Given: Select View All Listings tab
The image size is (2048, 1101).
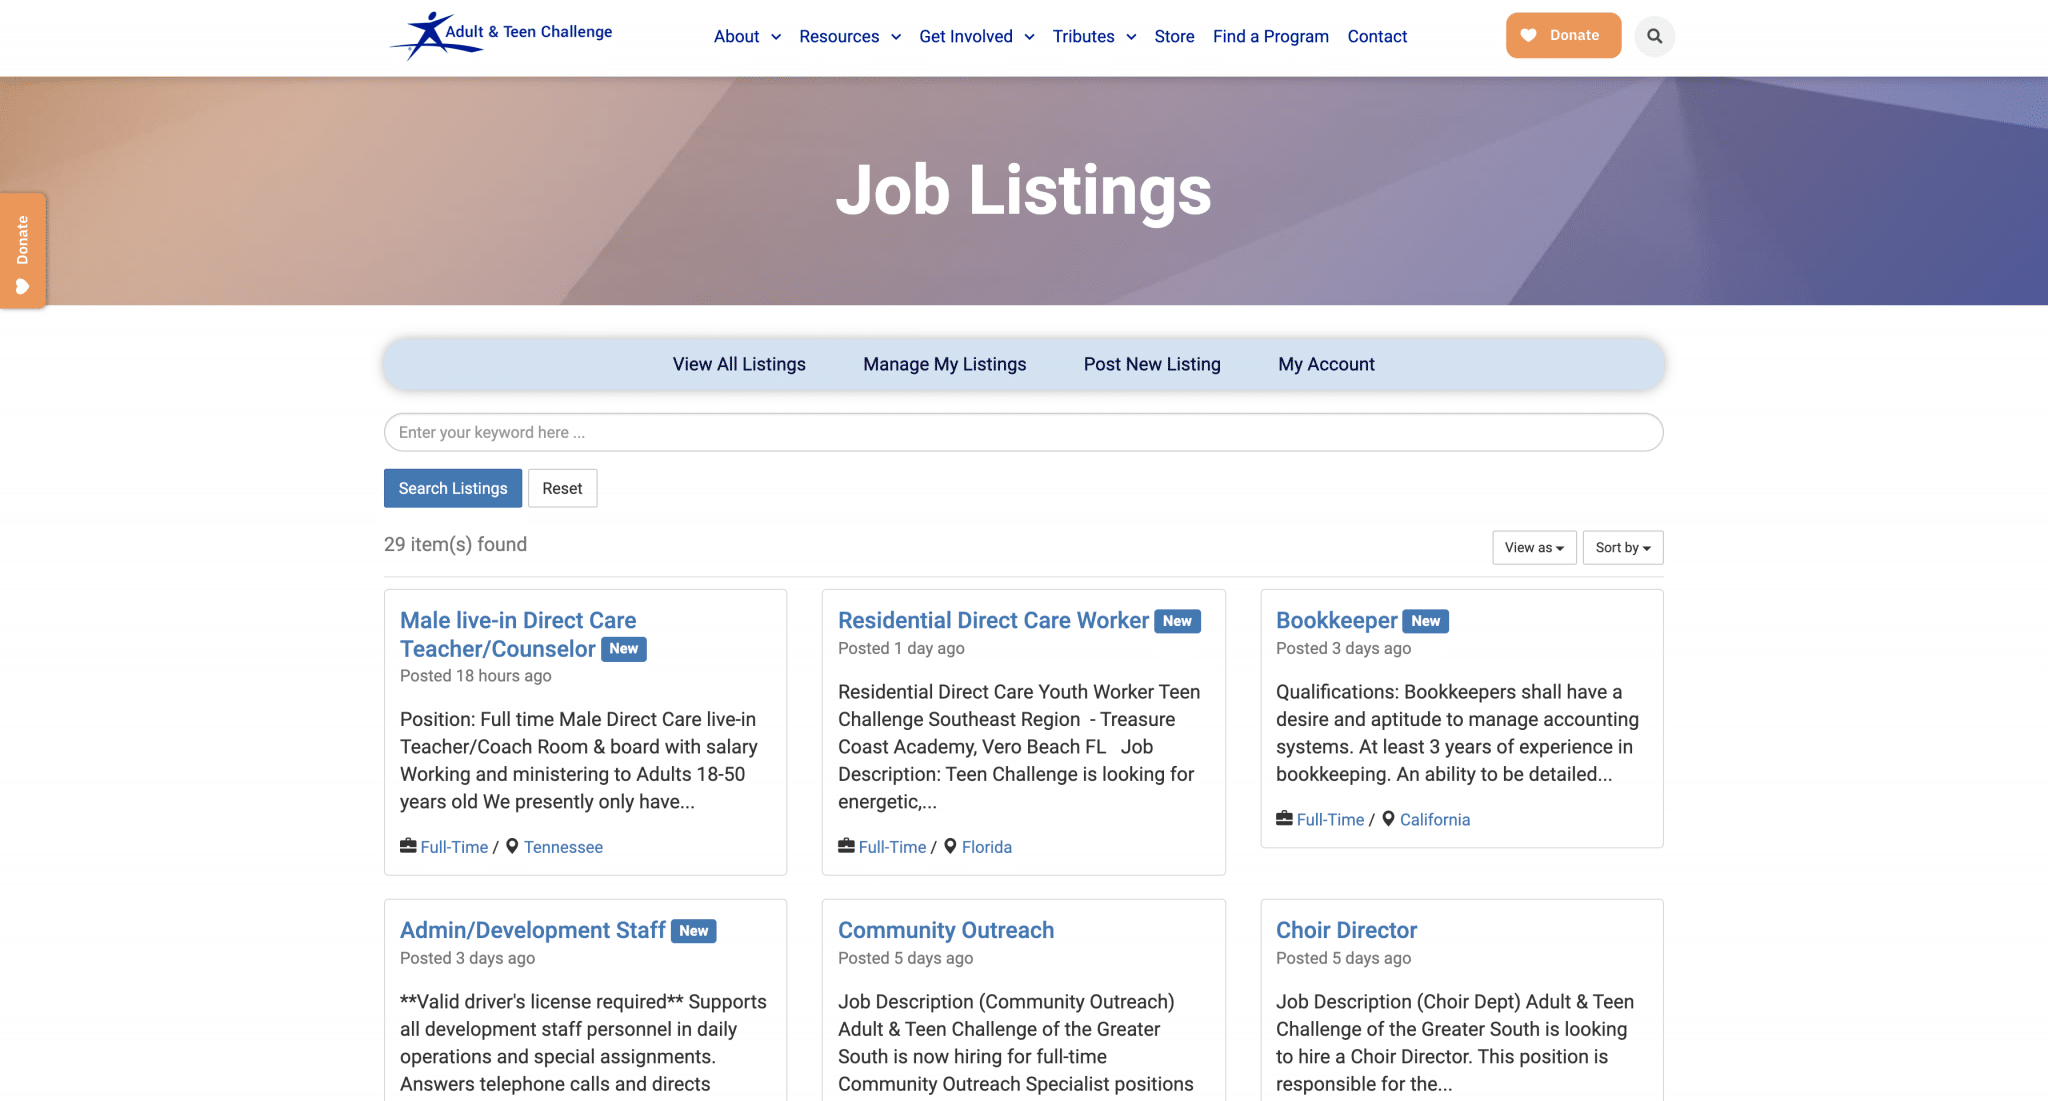Looking at the screenshot, I should (x=739, y=364).
